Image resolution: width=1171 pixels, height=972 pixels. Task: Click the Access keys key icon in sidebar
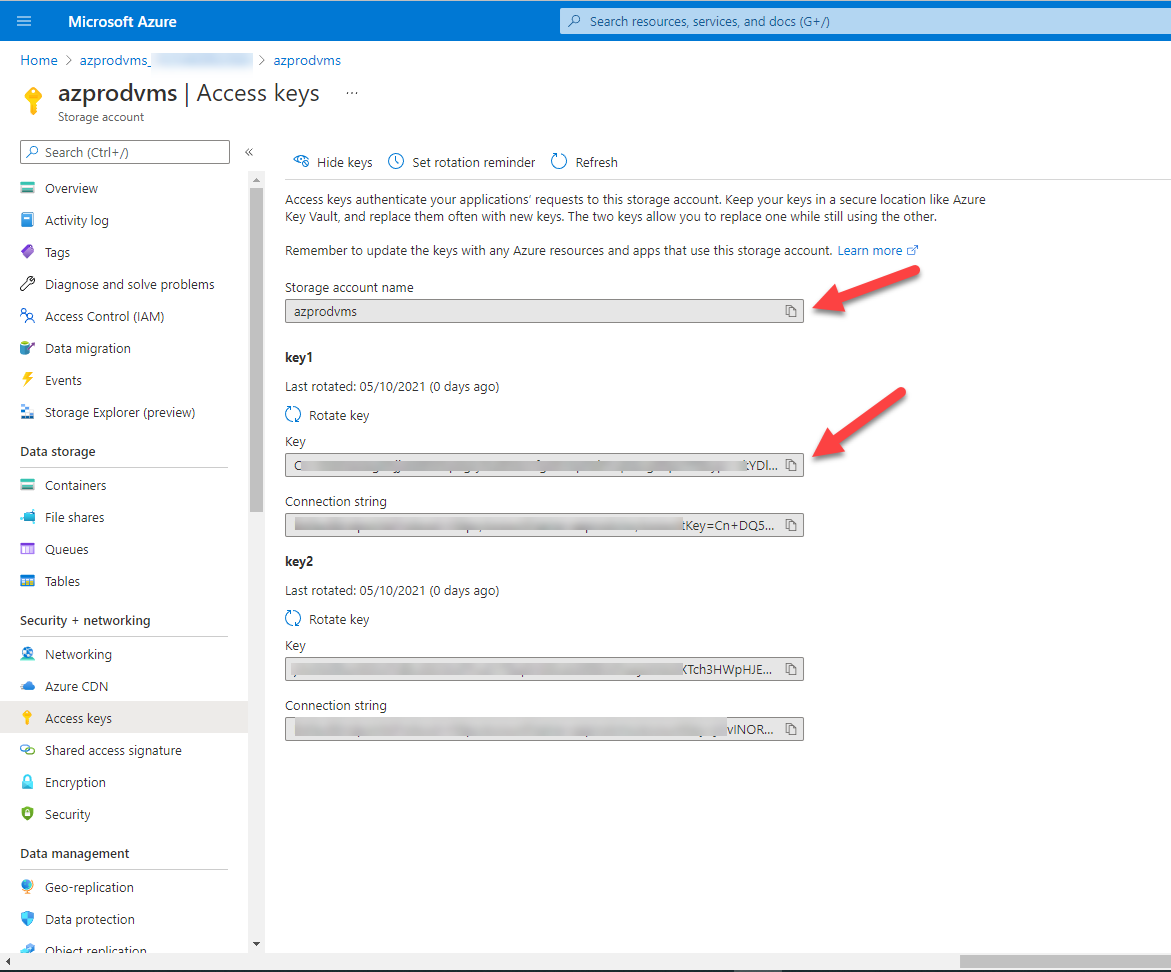coord(28,718)
